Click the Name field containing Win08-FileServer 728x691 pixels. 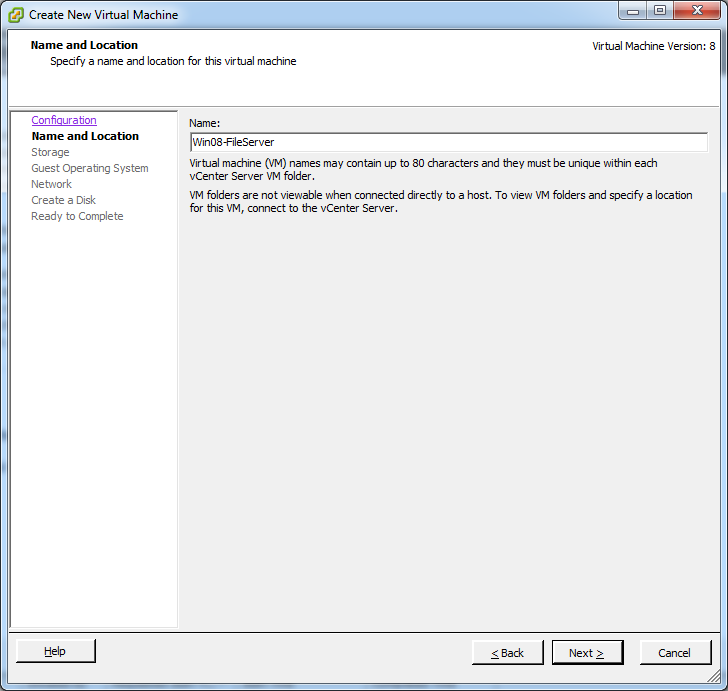coord(448,142)
